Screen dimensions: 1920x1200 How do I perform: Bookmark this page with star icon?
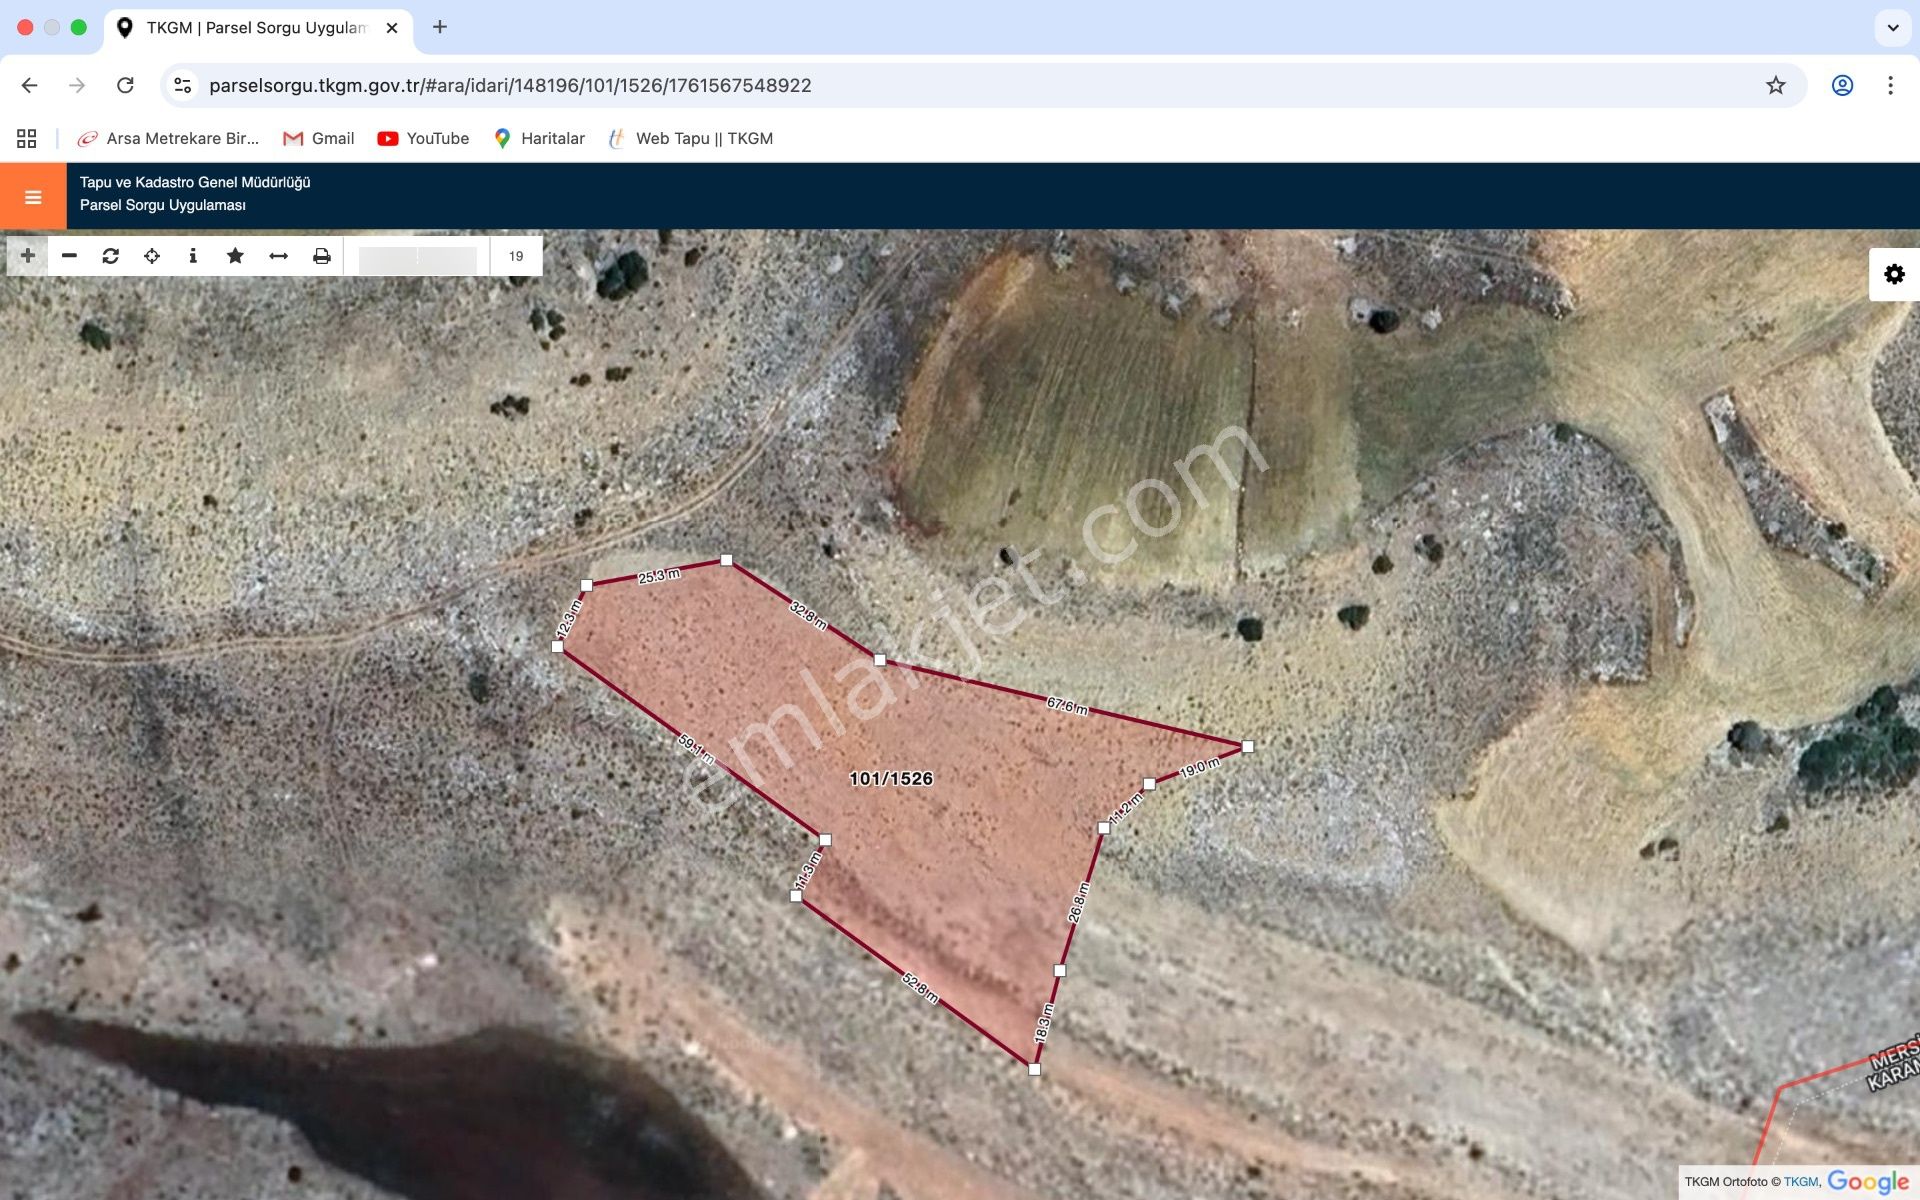point(1775,86)
